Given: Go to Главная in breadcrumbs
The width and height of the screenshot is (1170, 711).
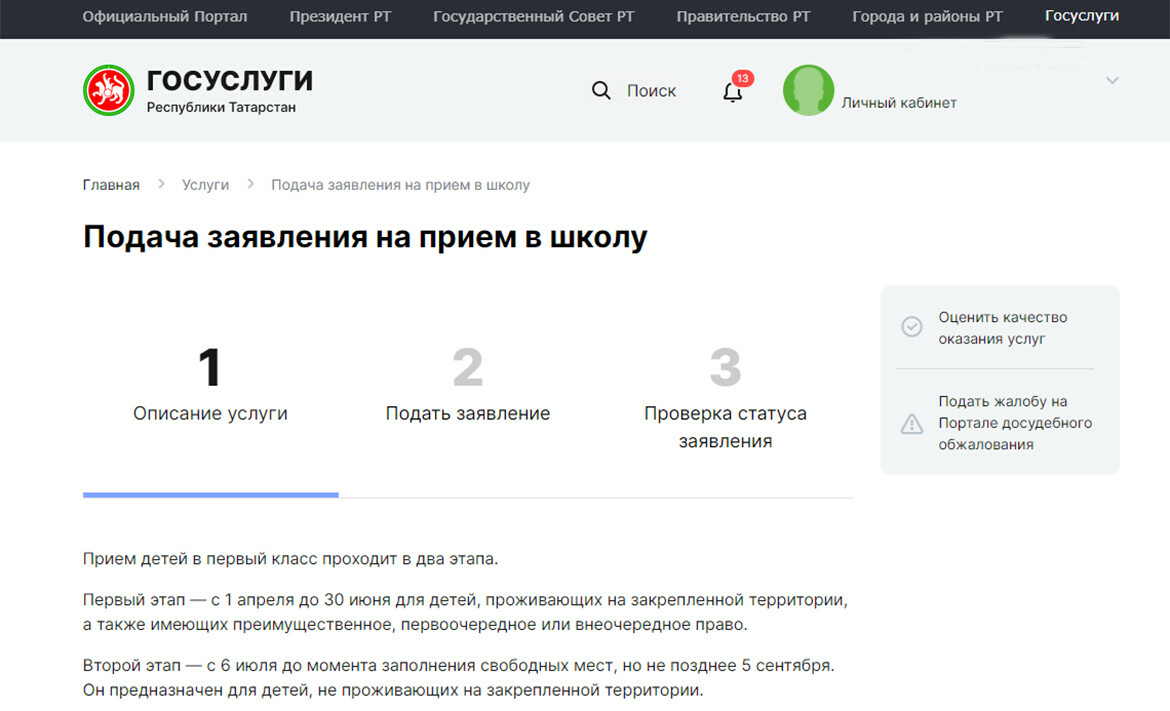Looking at the screenshot, I should (x=111, y=185).
